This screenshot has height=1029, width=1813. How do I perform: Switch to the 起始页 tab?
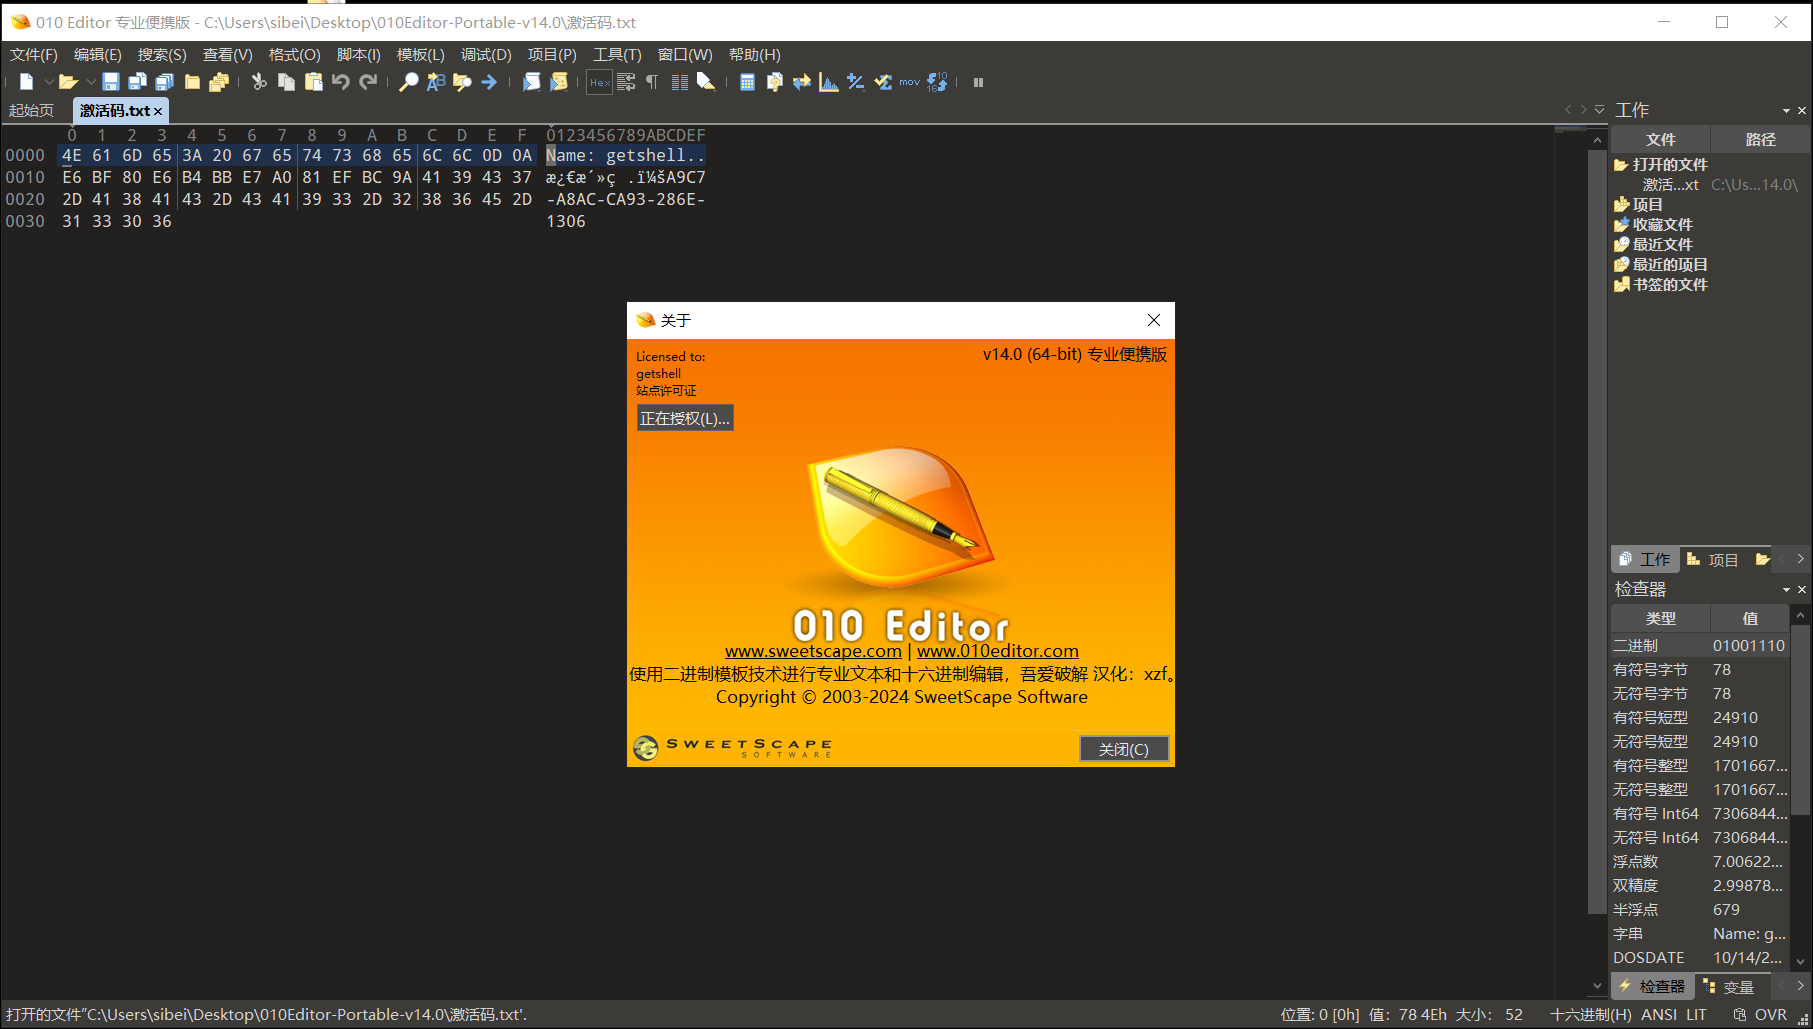pyautogui.click(x=31, y=110)
